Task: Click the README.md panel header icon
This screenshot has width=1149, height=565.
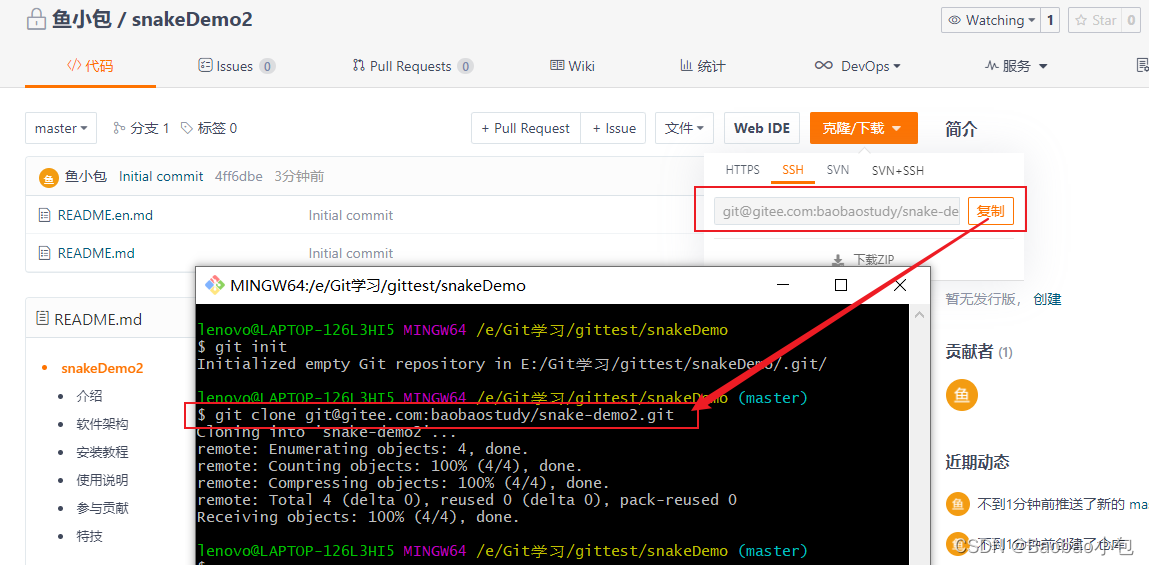Action: [43, 319]
